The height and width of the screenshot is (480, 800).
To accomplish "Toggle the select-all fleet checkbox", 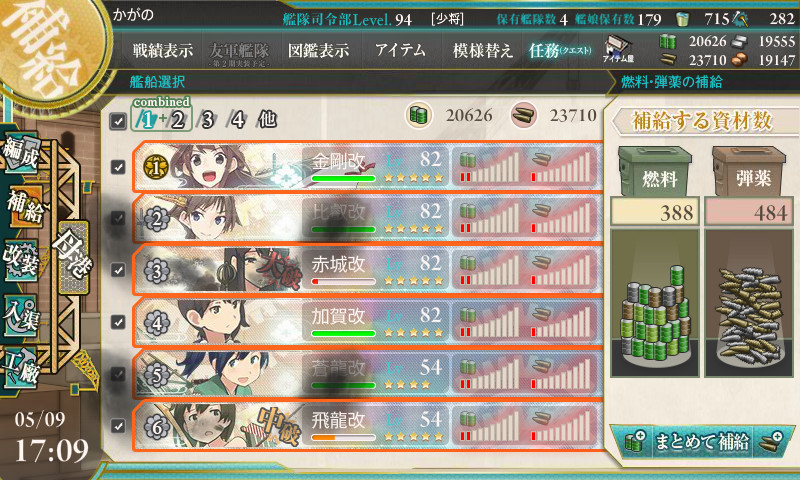I will point(118,121).
